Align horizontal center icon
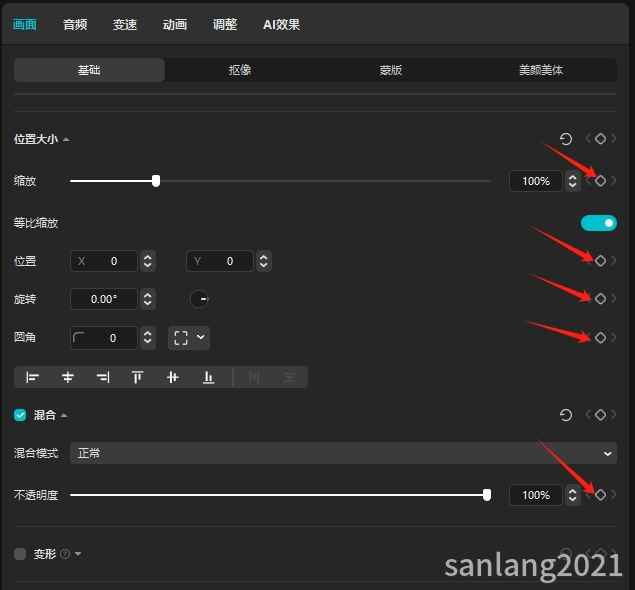 [68, 377]
